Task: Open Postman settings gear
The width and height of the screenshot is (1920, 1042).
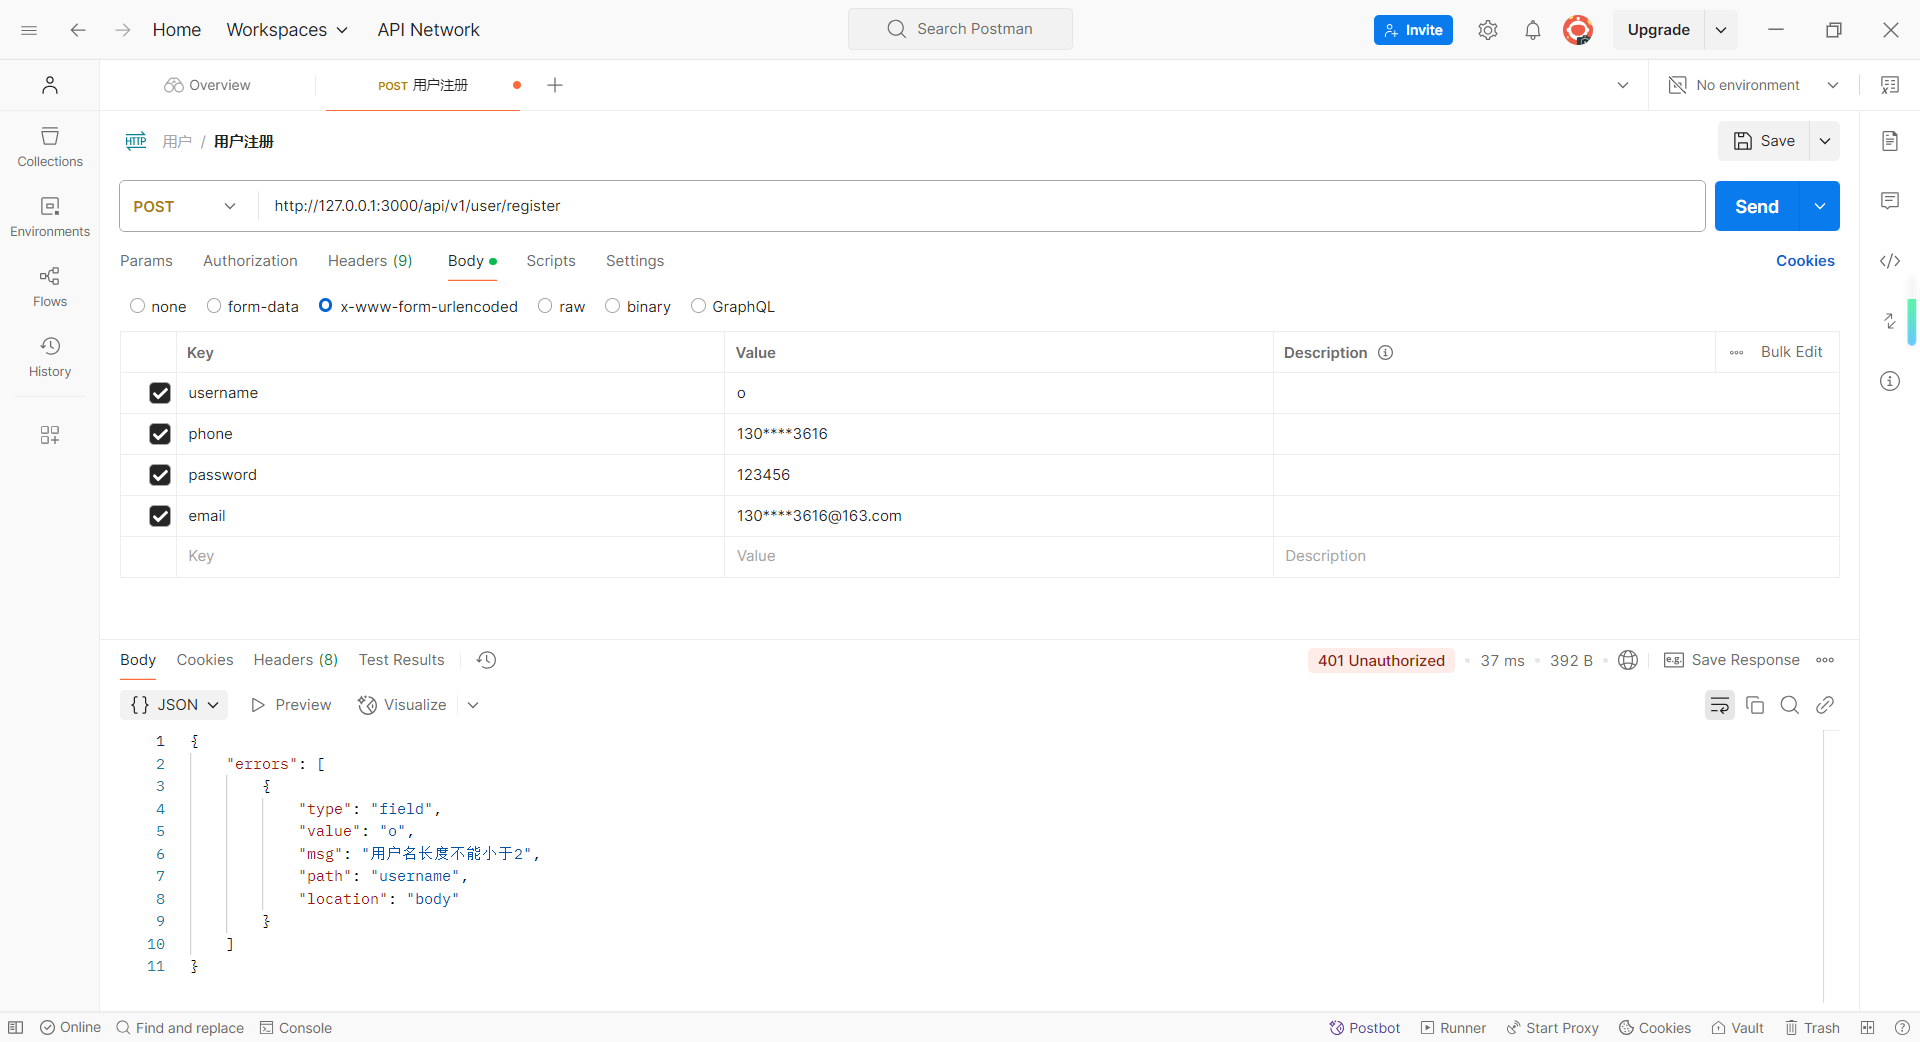Action: click(x=1487, y=30)
